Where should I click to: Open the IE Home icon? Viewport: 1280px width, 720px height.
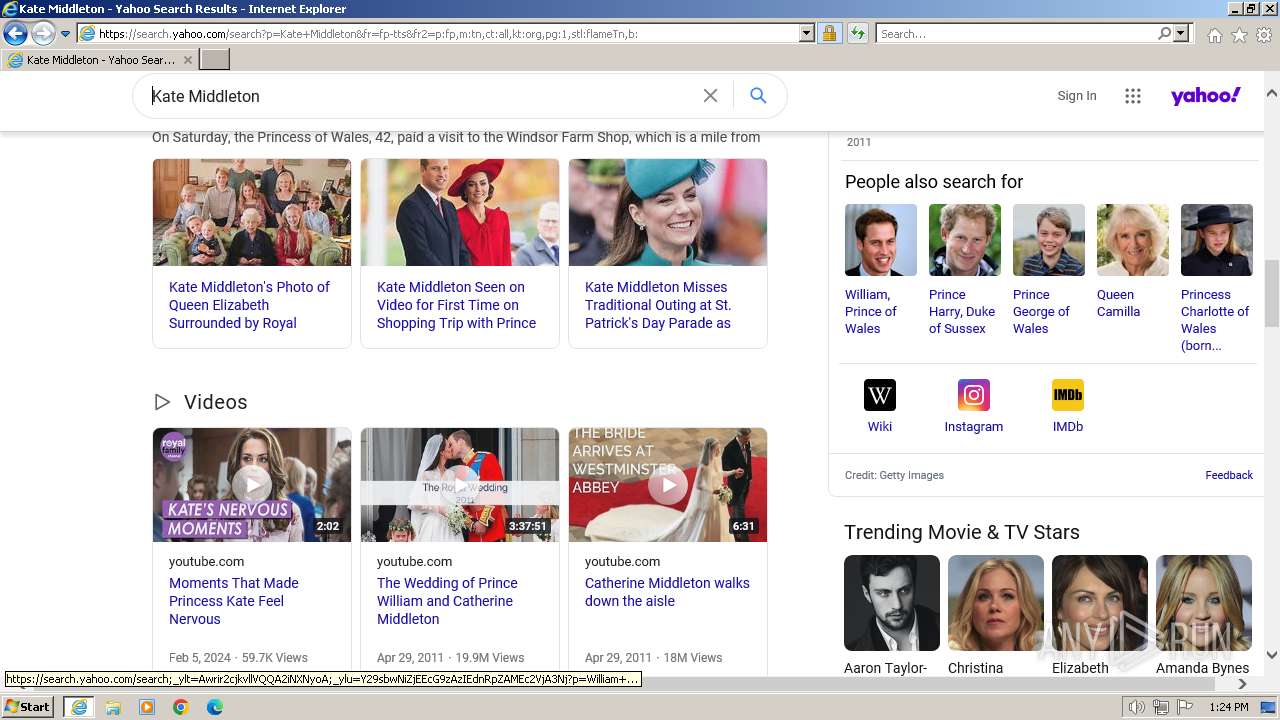[x=1214, y=35]
